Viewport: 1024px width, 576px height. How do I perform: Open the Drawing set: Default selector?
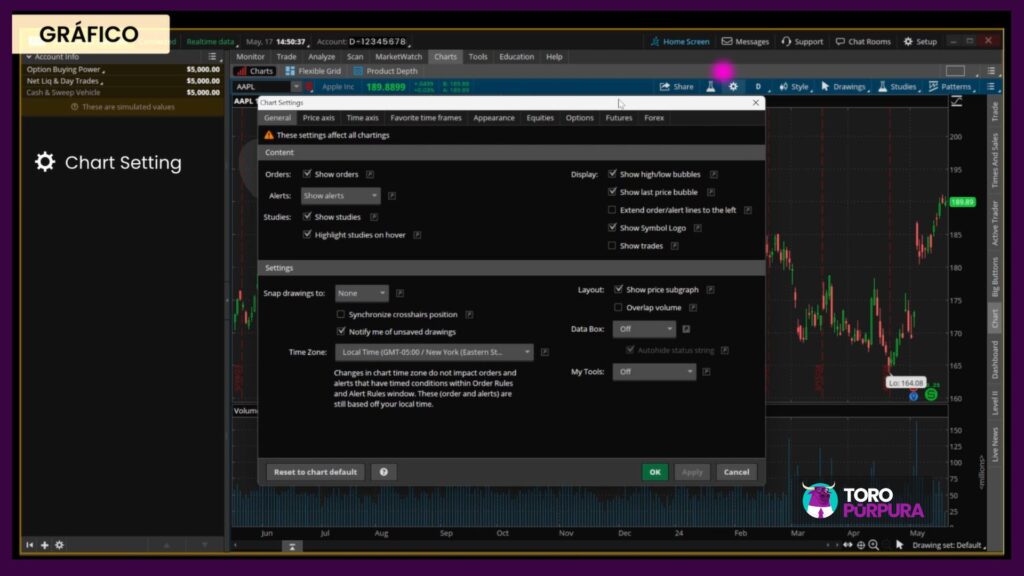948,545
